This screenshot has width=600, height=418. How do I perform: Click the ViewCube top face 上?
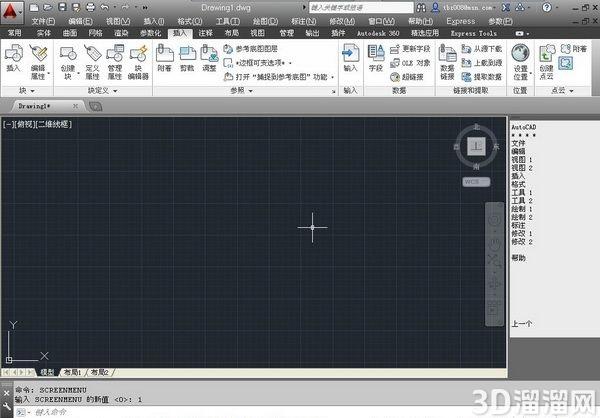[476, 146]
